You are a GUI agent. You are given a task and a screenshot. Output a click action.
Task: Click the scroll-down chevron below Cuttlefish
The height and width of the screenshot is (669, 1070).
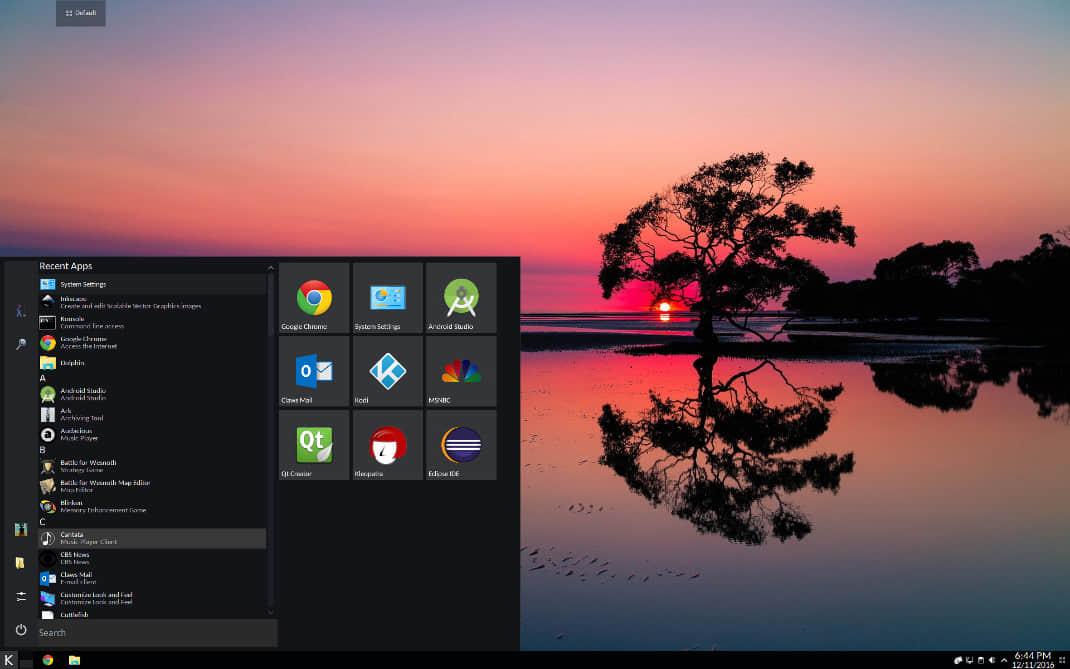click(270, 612)
